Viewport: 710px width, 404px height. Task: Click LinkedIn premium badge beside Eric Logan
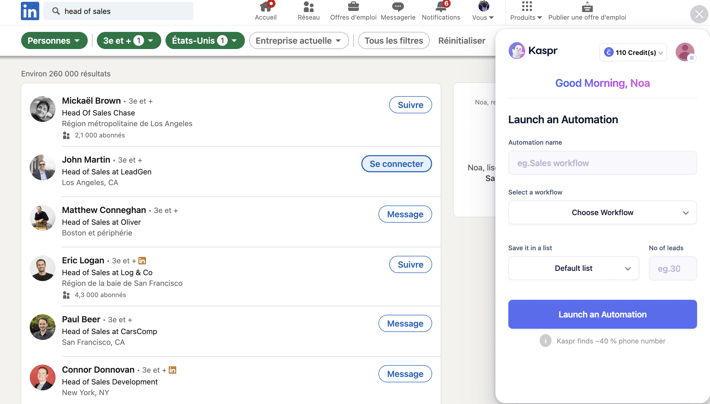click(x=142, y=260)
